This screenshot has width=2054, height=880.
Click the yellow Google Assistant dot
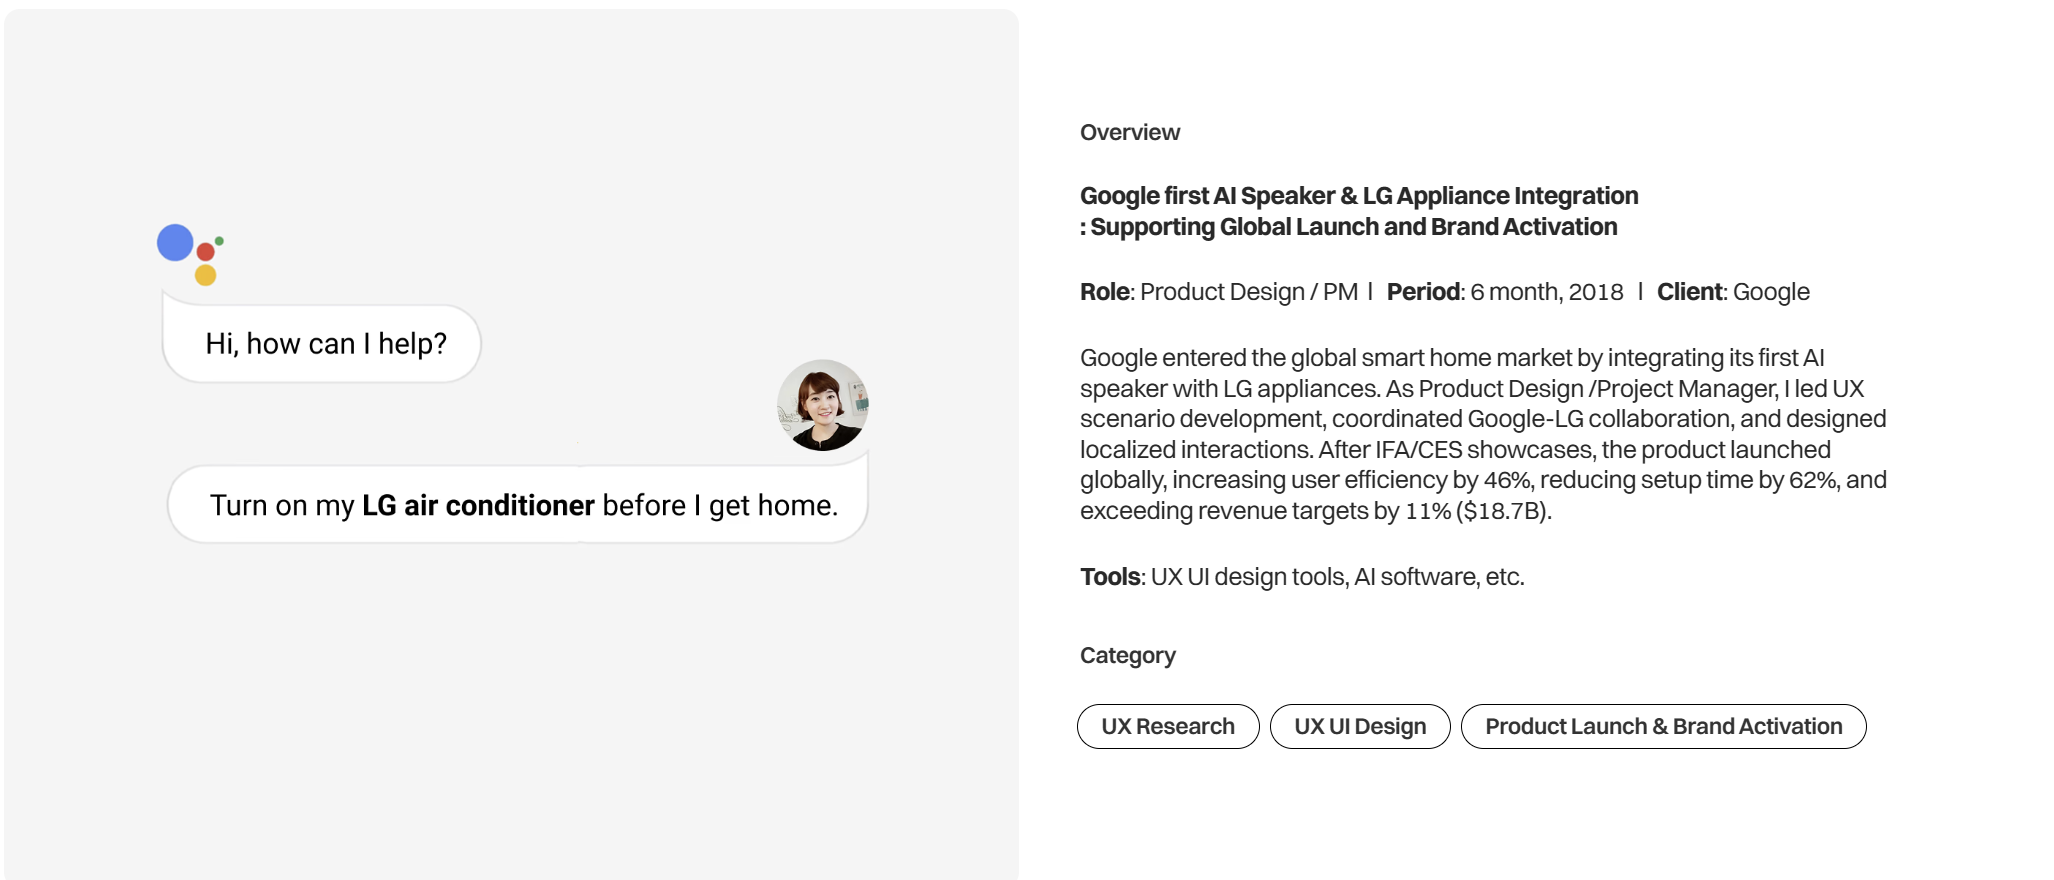[x=206, y=275]
